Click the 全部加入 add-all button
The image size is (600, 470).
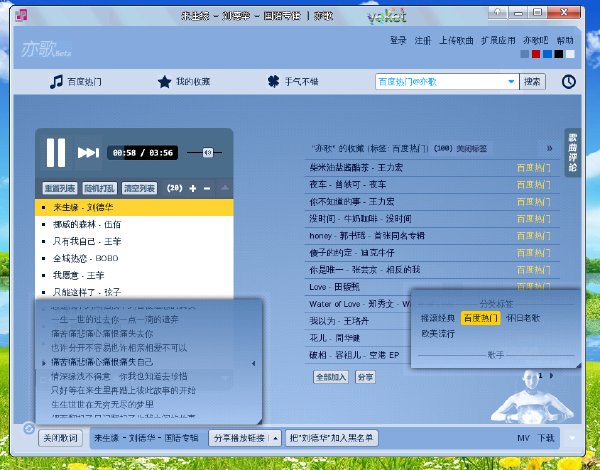(x=331, y=377)
